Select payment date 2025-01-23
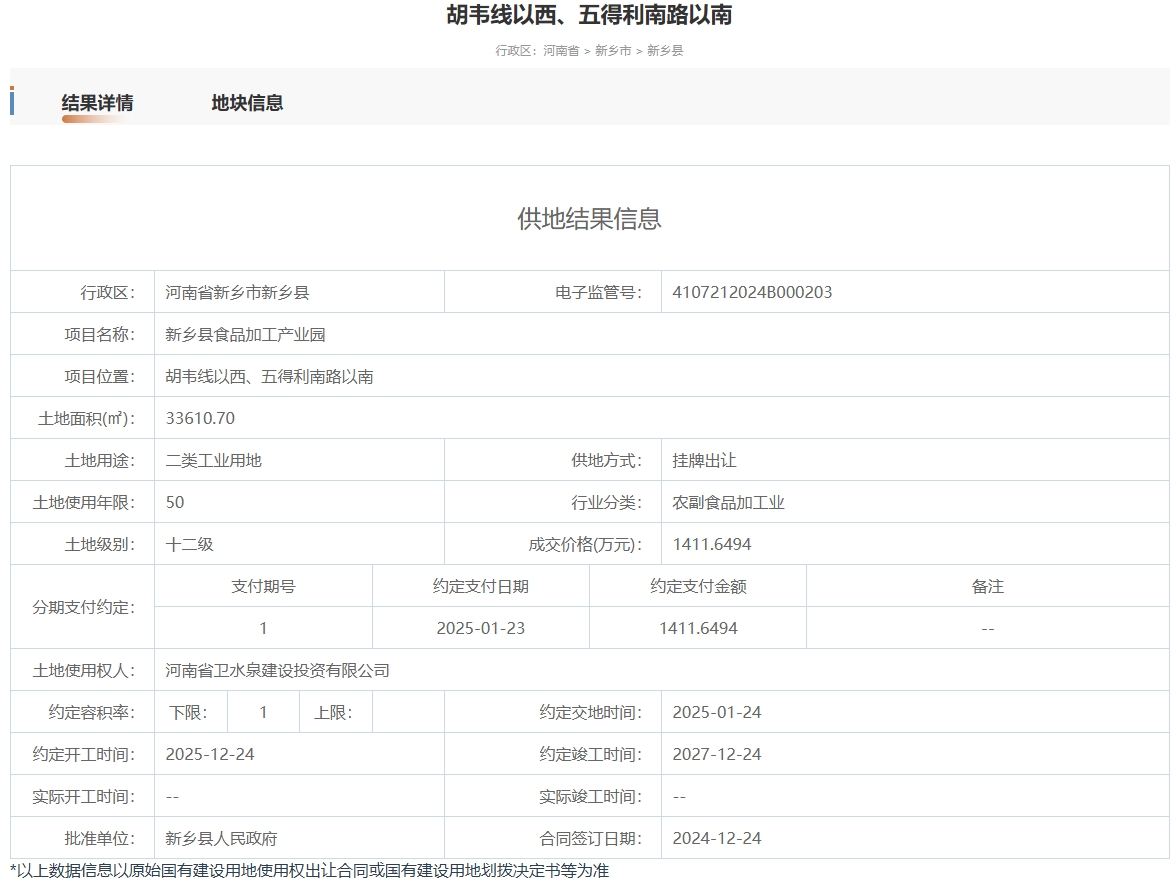This screenshot has width=1176, height=882. pyautogui.click(x=481, y=628)
